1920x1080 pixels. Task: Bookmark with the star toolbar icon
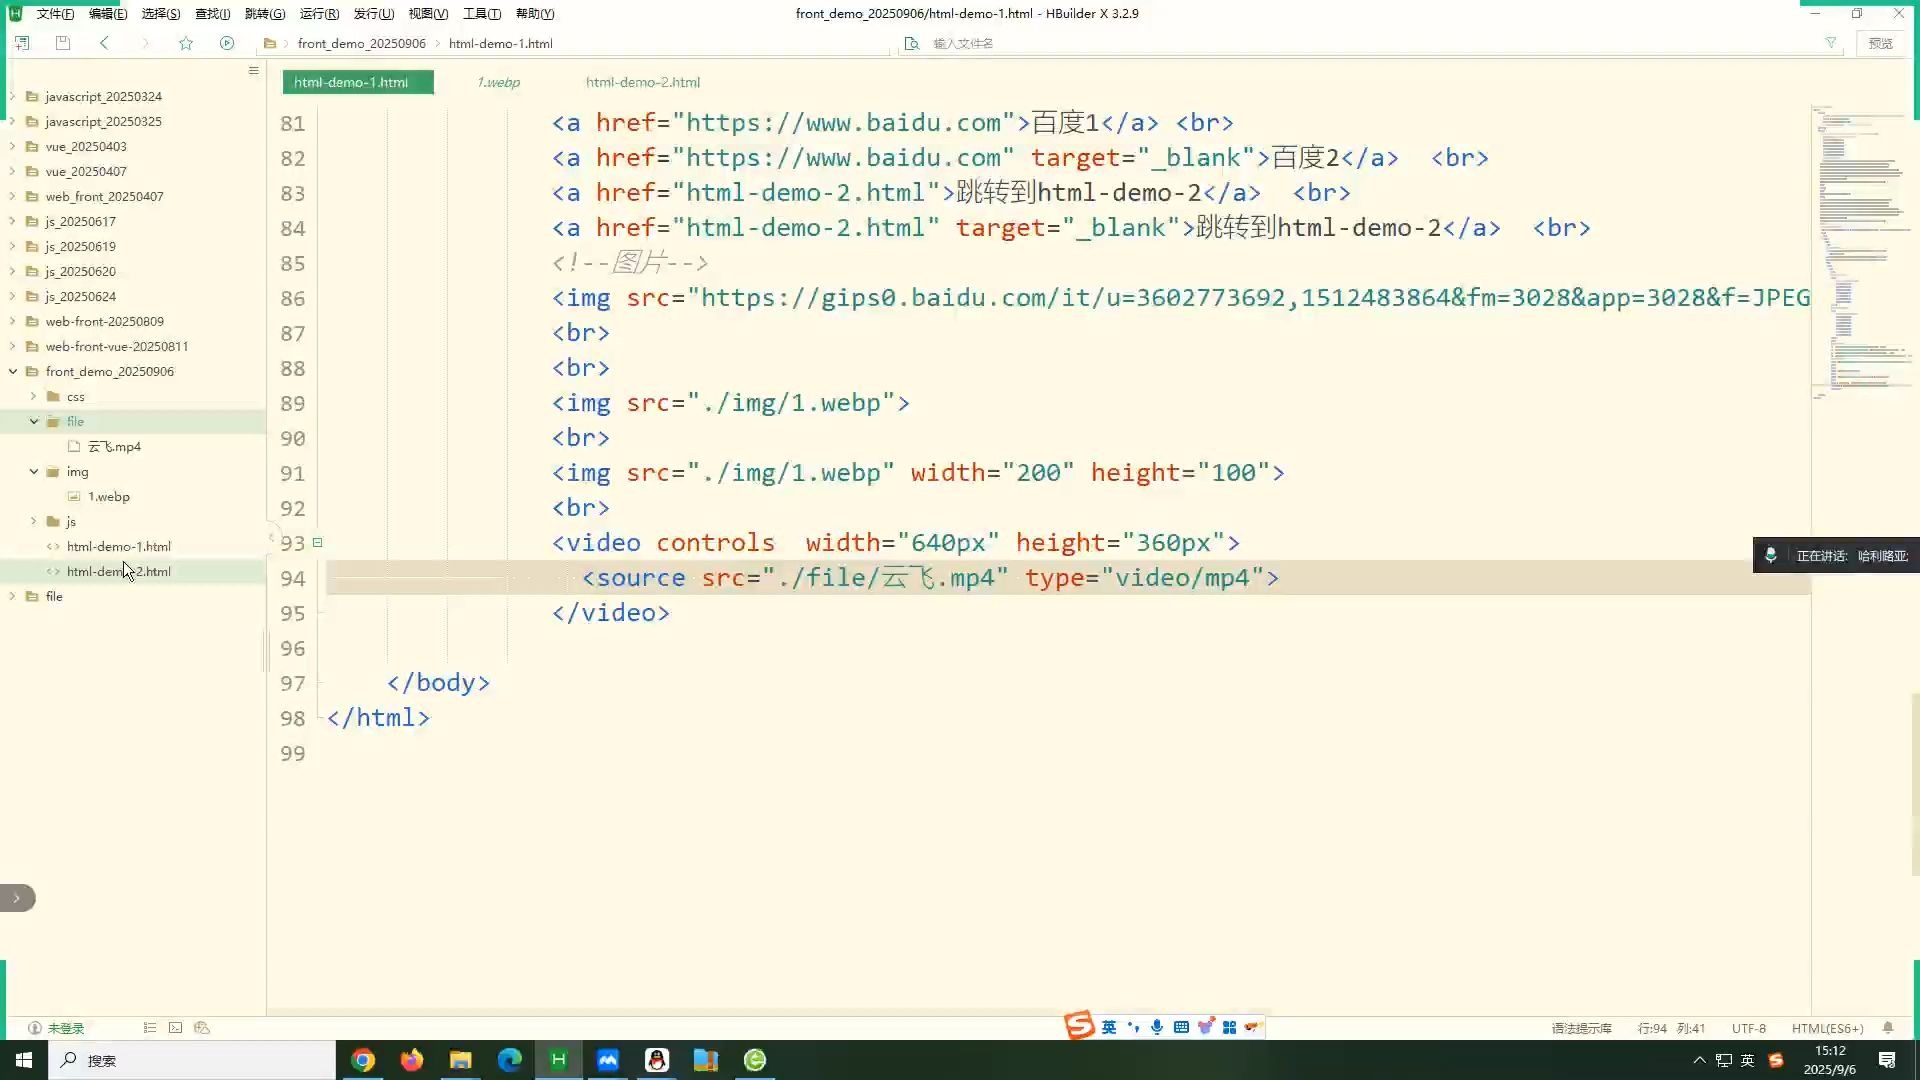click(186, 43)
